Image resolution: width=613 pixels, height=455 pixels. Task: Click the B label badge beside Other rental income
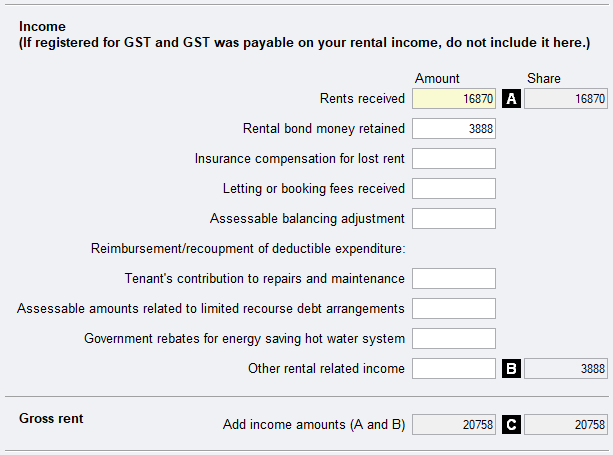point(511,369)
